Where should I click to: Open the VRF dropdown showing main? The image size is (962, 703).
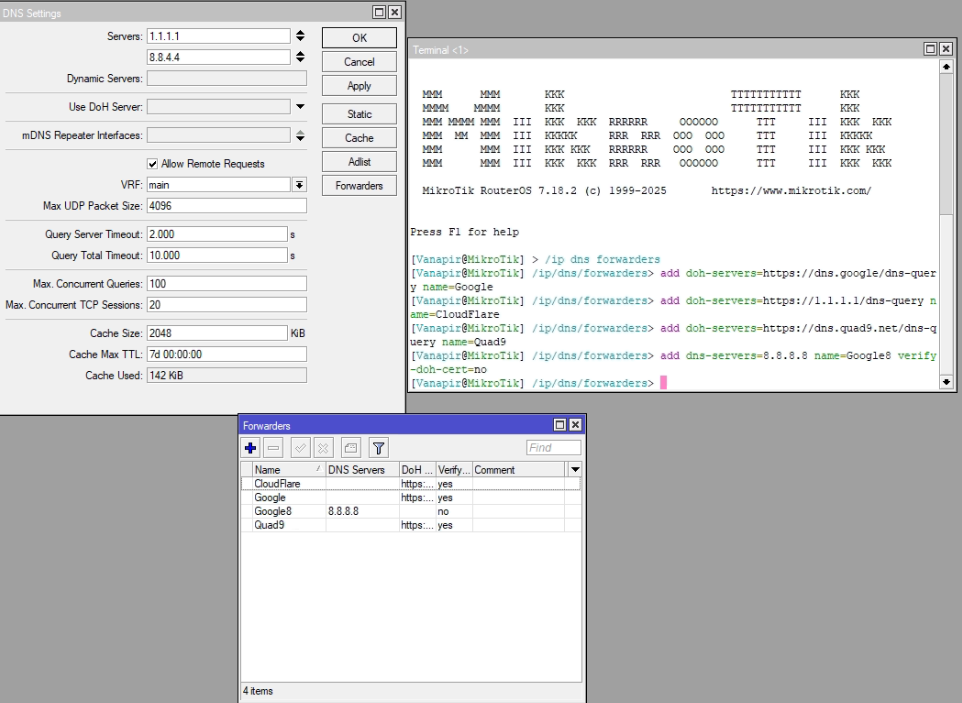299,185
